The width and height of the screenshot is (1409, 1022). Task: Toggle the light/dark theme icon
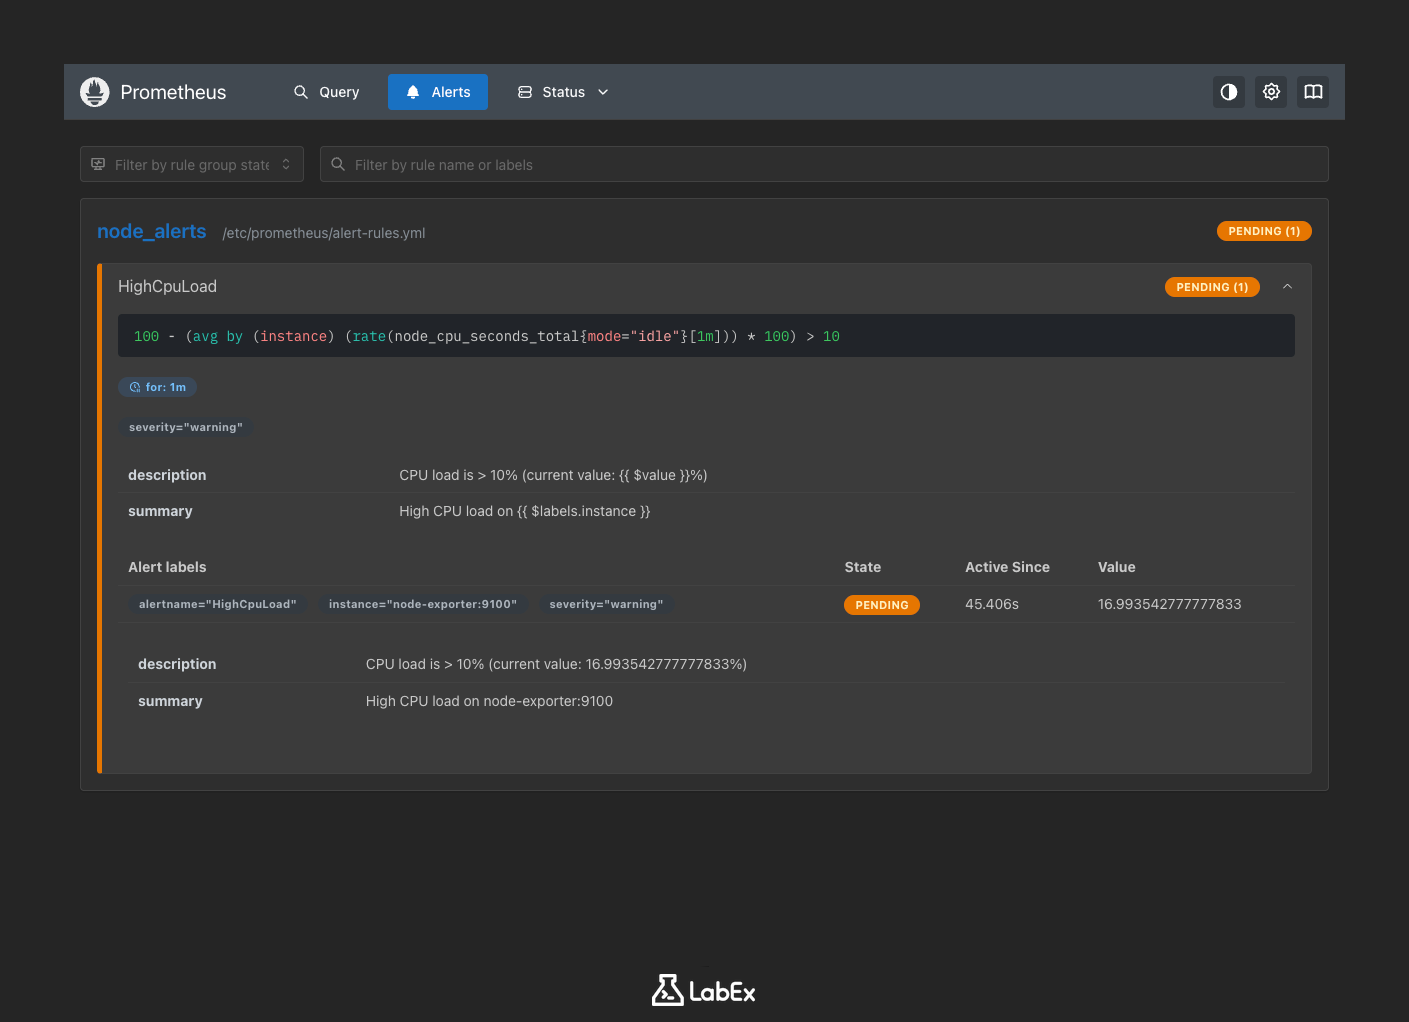point(1229,92)
